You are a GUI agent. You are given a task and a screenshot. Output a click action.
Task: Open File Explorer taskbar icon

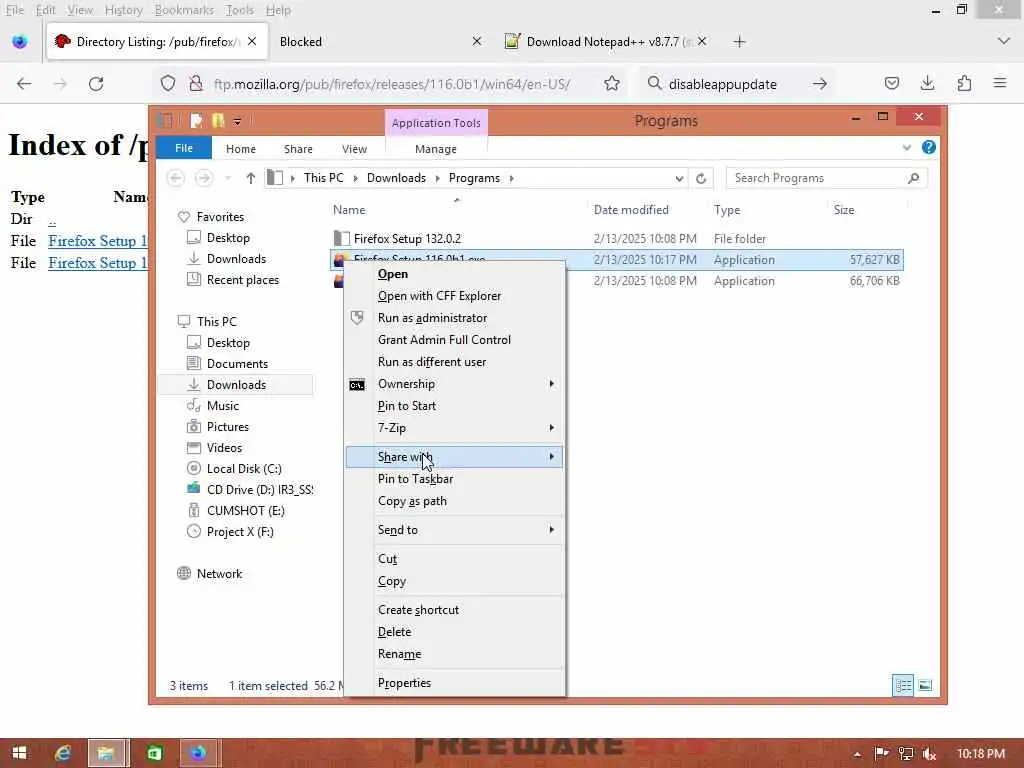tap(106, 753)
